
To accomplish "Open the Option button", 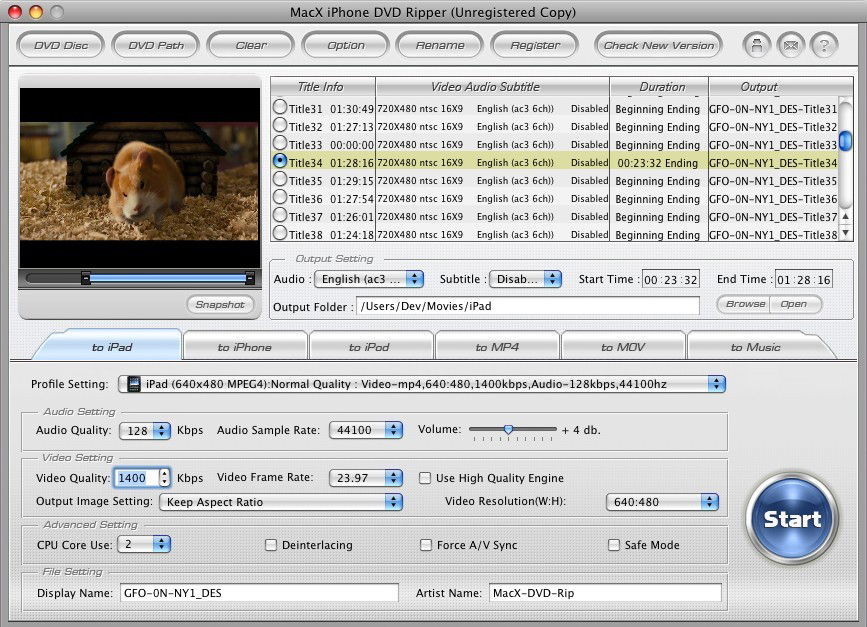I will (x=346, y=45).
